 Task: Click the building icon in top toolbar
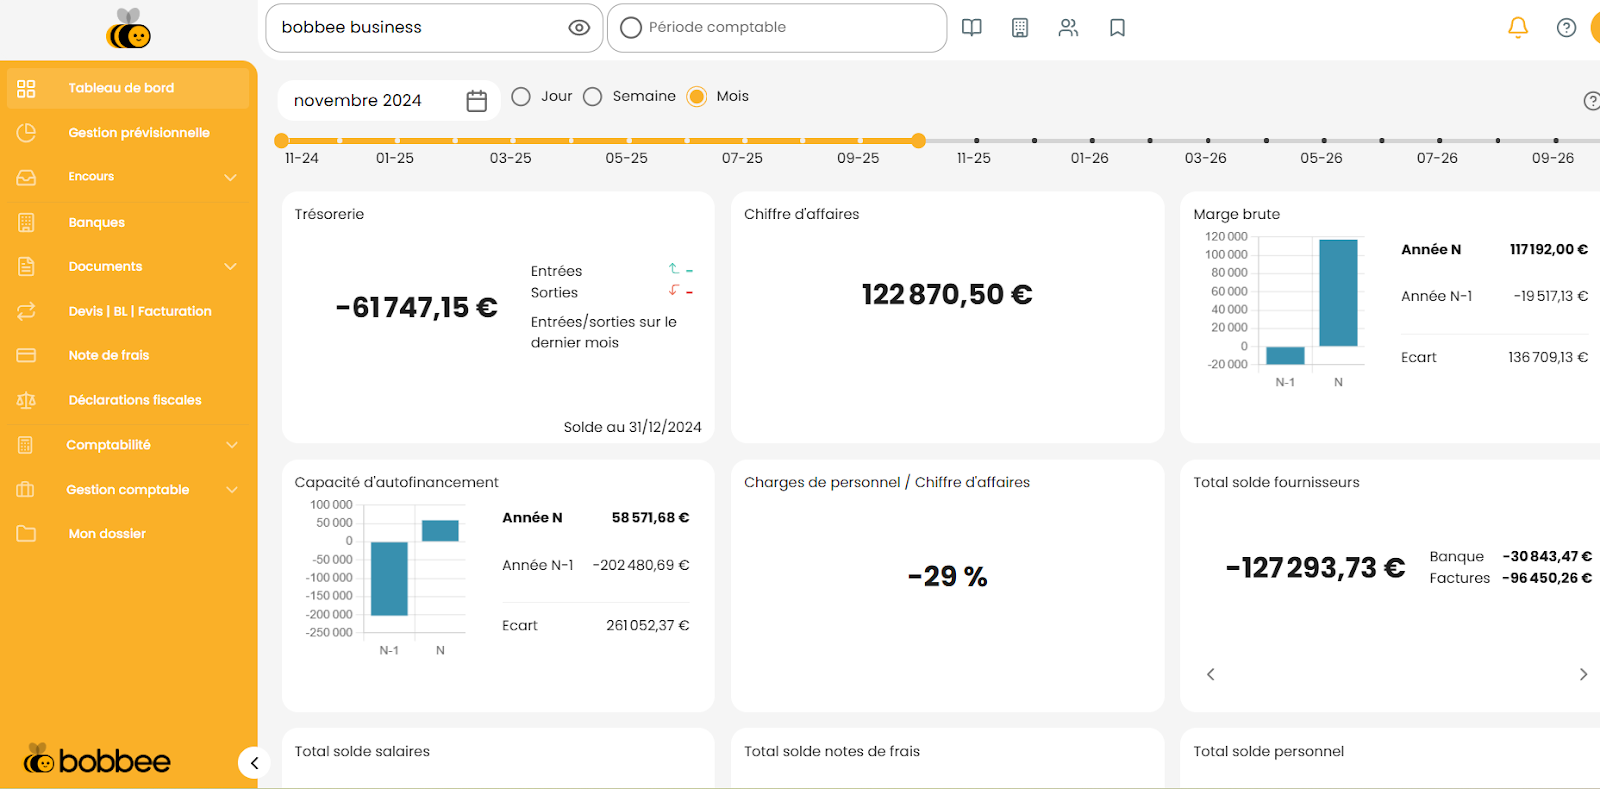[x=1019, y=28]
